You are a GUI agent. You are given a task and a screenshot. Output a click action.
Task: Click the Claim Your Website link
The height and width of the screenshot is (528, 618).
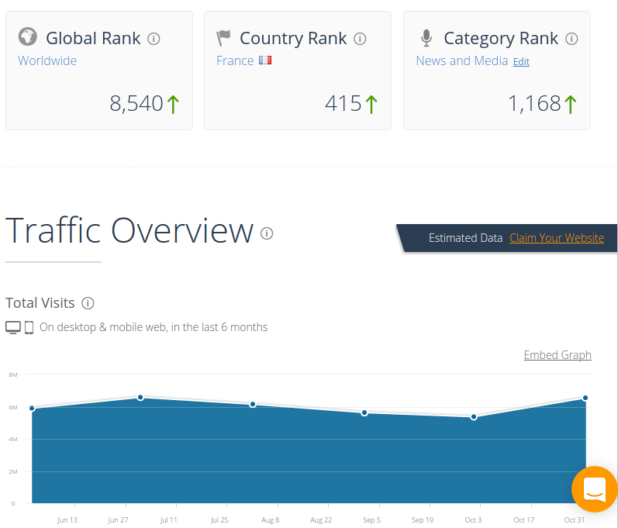click(556, 238)
